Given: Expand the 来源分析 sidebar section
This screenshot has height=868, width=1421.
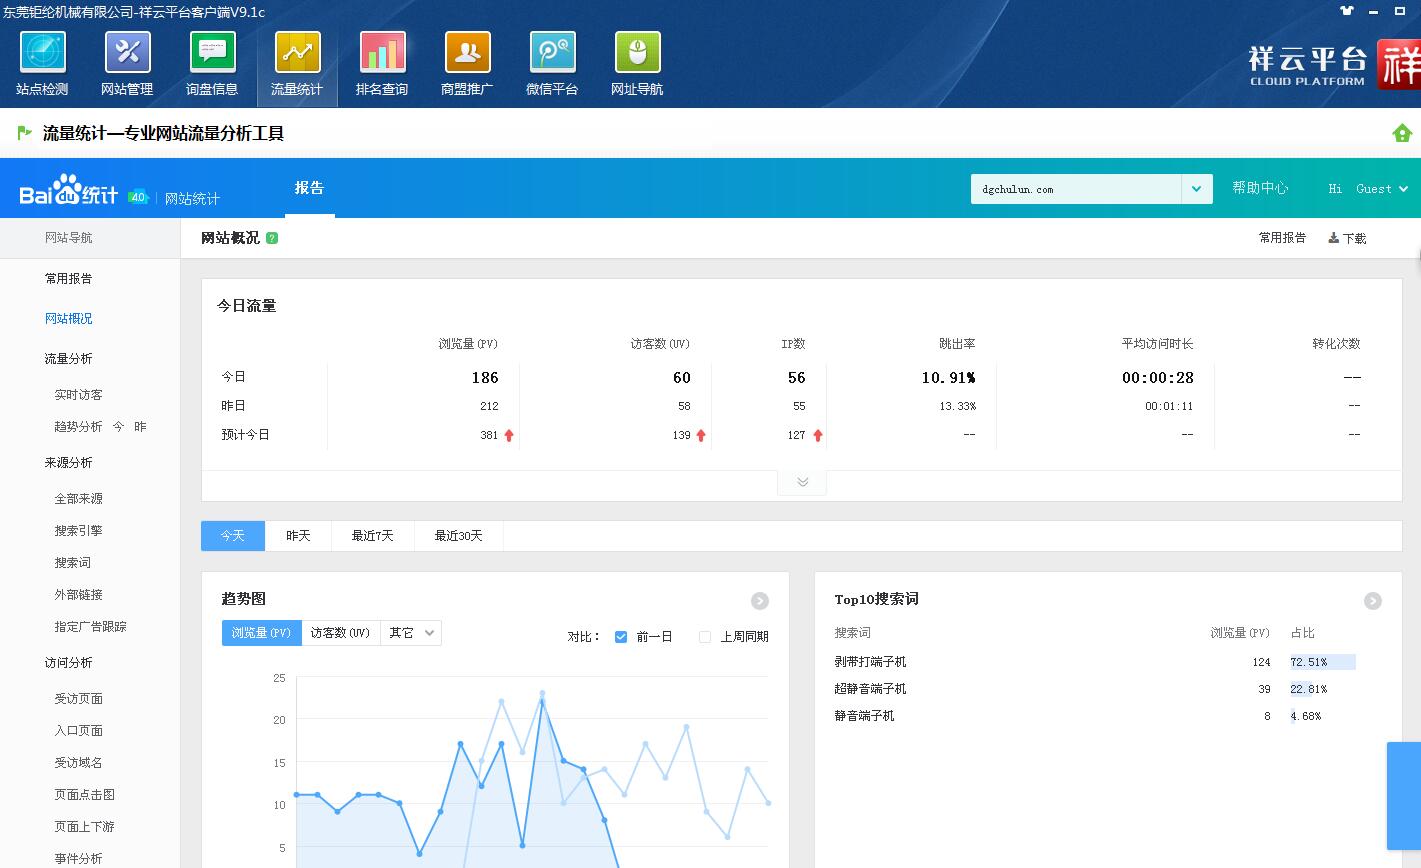Looking at the screenshot, I should 68,463.
